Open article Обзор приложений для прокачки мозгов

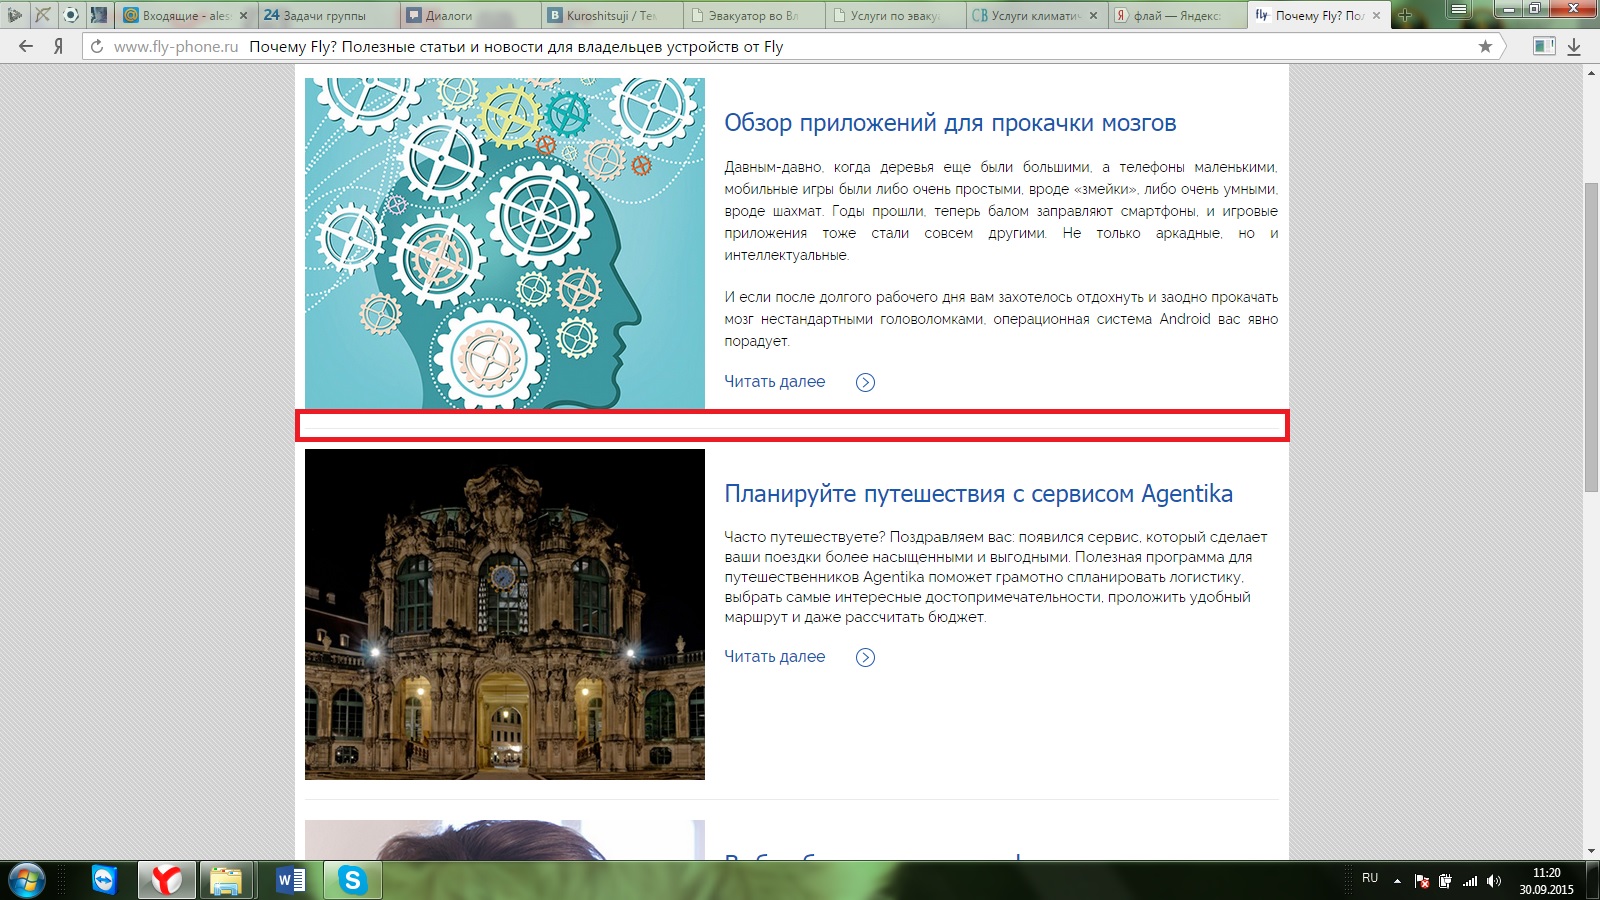tap(950, 123)
